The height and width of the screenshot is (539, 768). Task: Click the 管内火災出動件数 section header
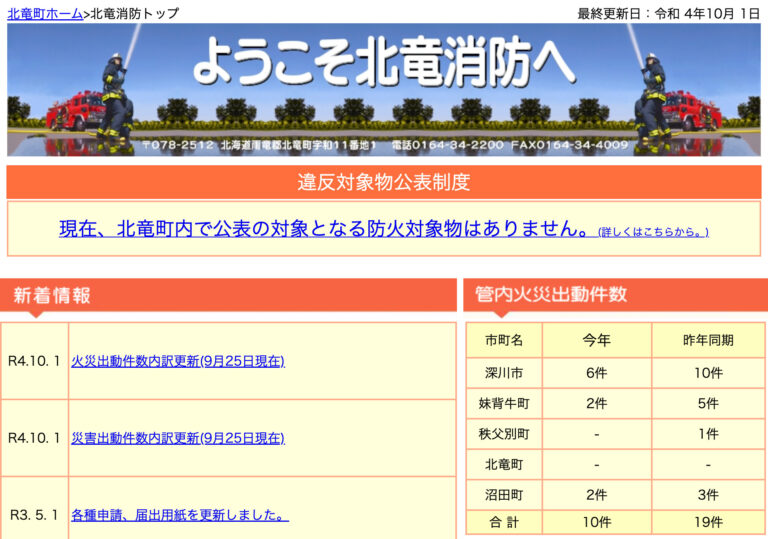[x=551, y=295]
